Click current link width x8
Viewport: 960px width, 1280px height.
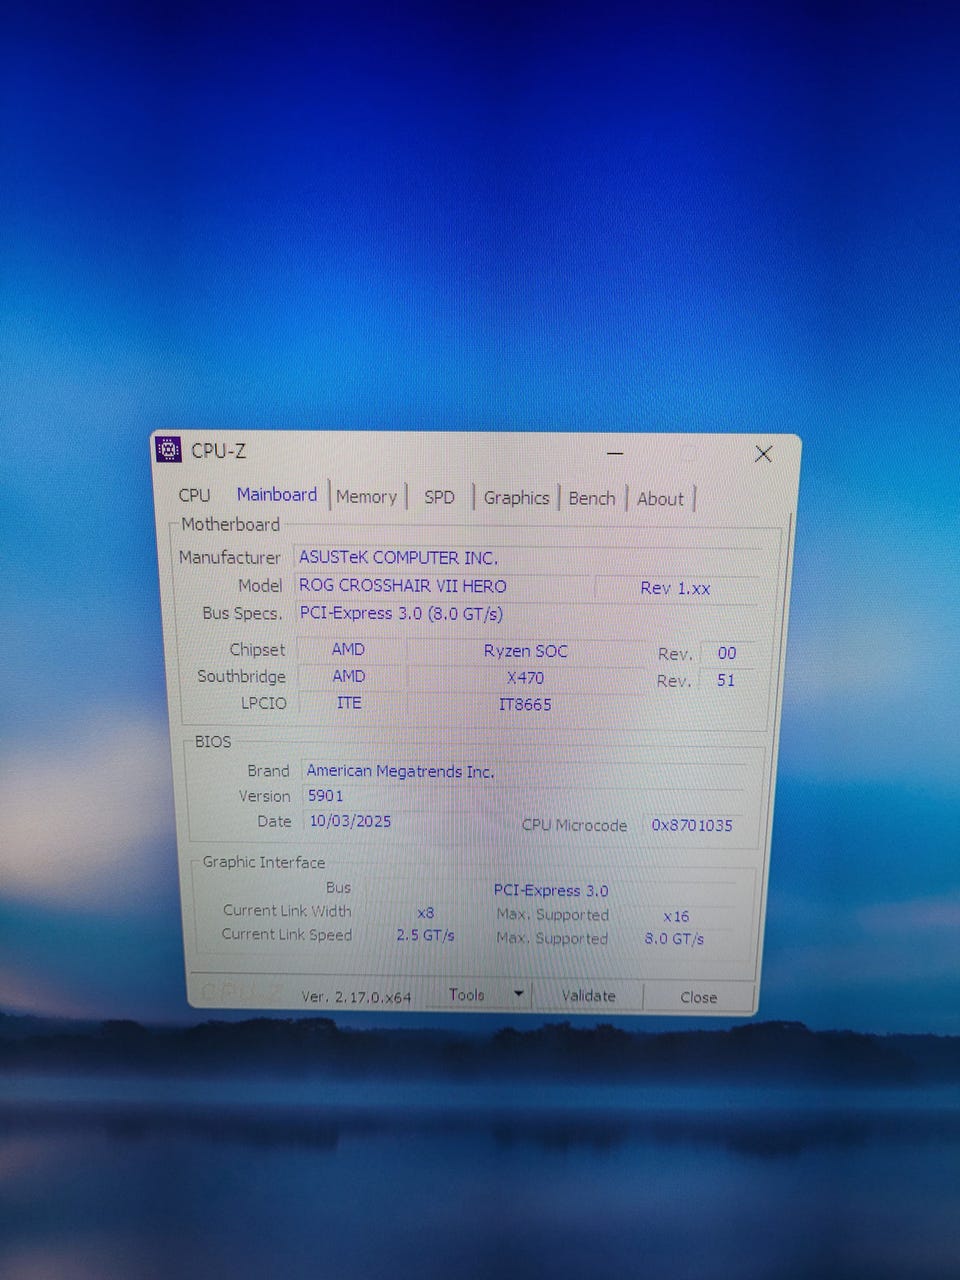pos(426,913)
